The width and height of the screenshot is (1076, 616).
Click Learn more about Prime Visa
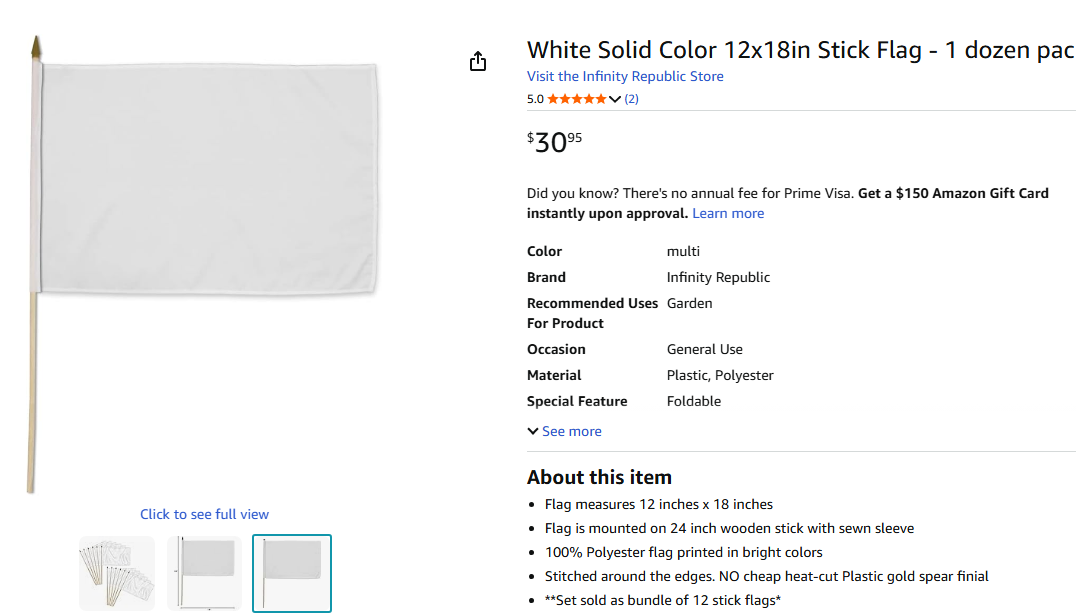pyautogui.click(x=728, y=213)
